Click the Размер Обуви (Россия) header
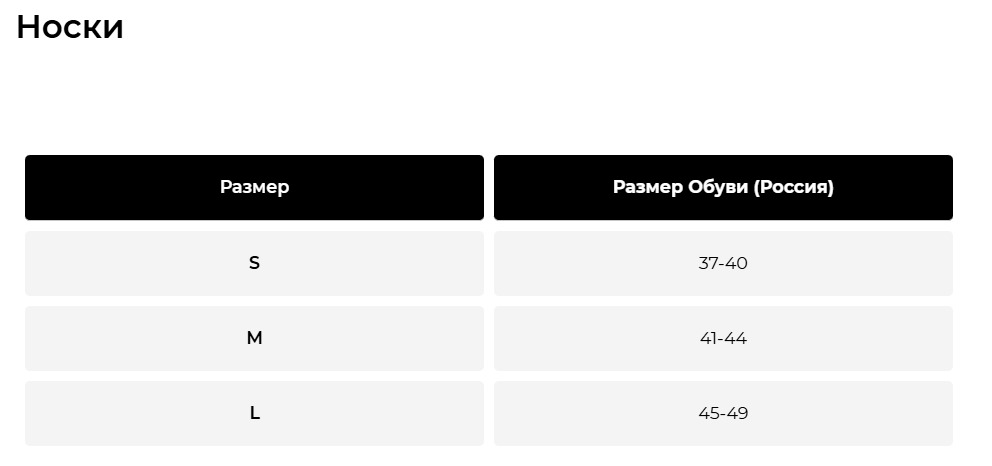 click(x=723, y=187)
